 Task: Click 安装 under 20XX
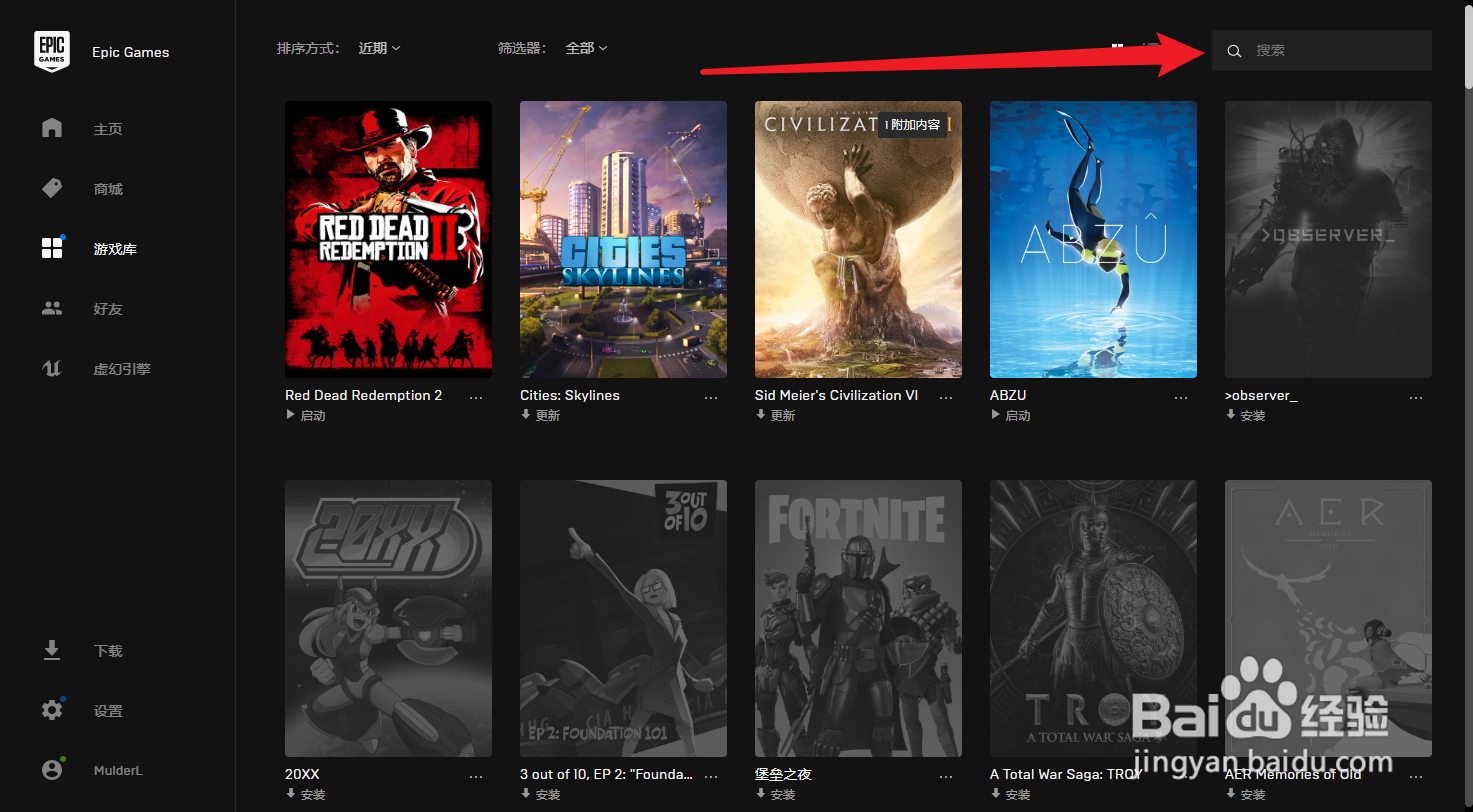tap(306, 794)
